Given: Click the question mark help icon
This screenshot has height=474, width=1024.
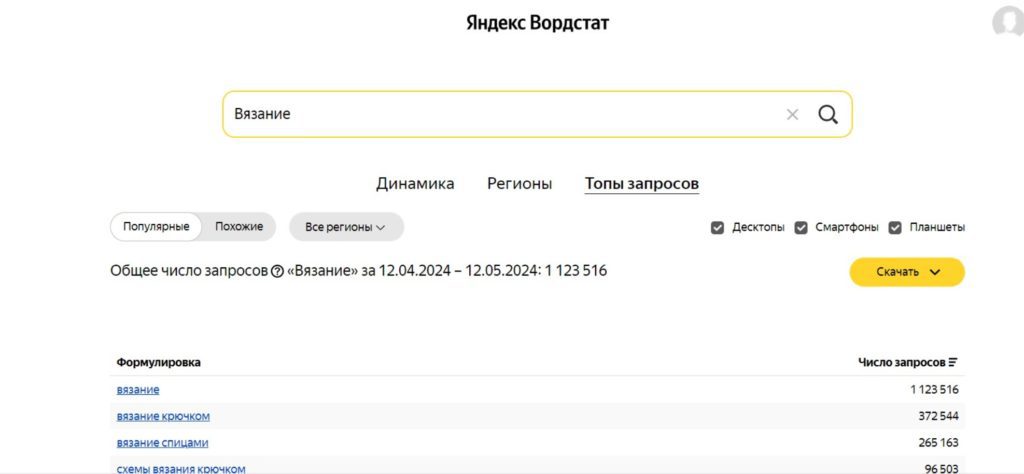Looking at the screenshot, I should pos(277,271).
